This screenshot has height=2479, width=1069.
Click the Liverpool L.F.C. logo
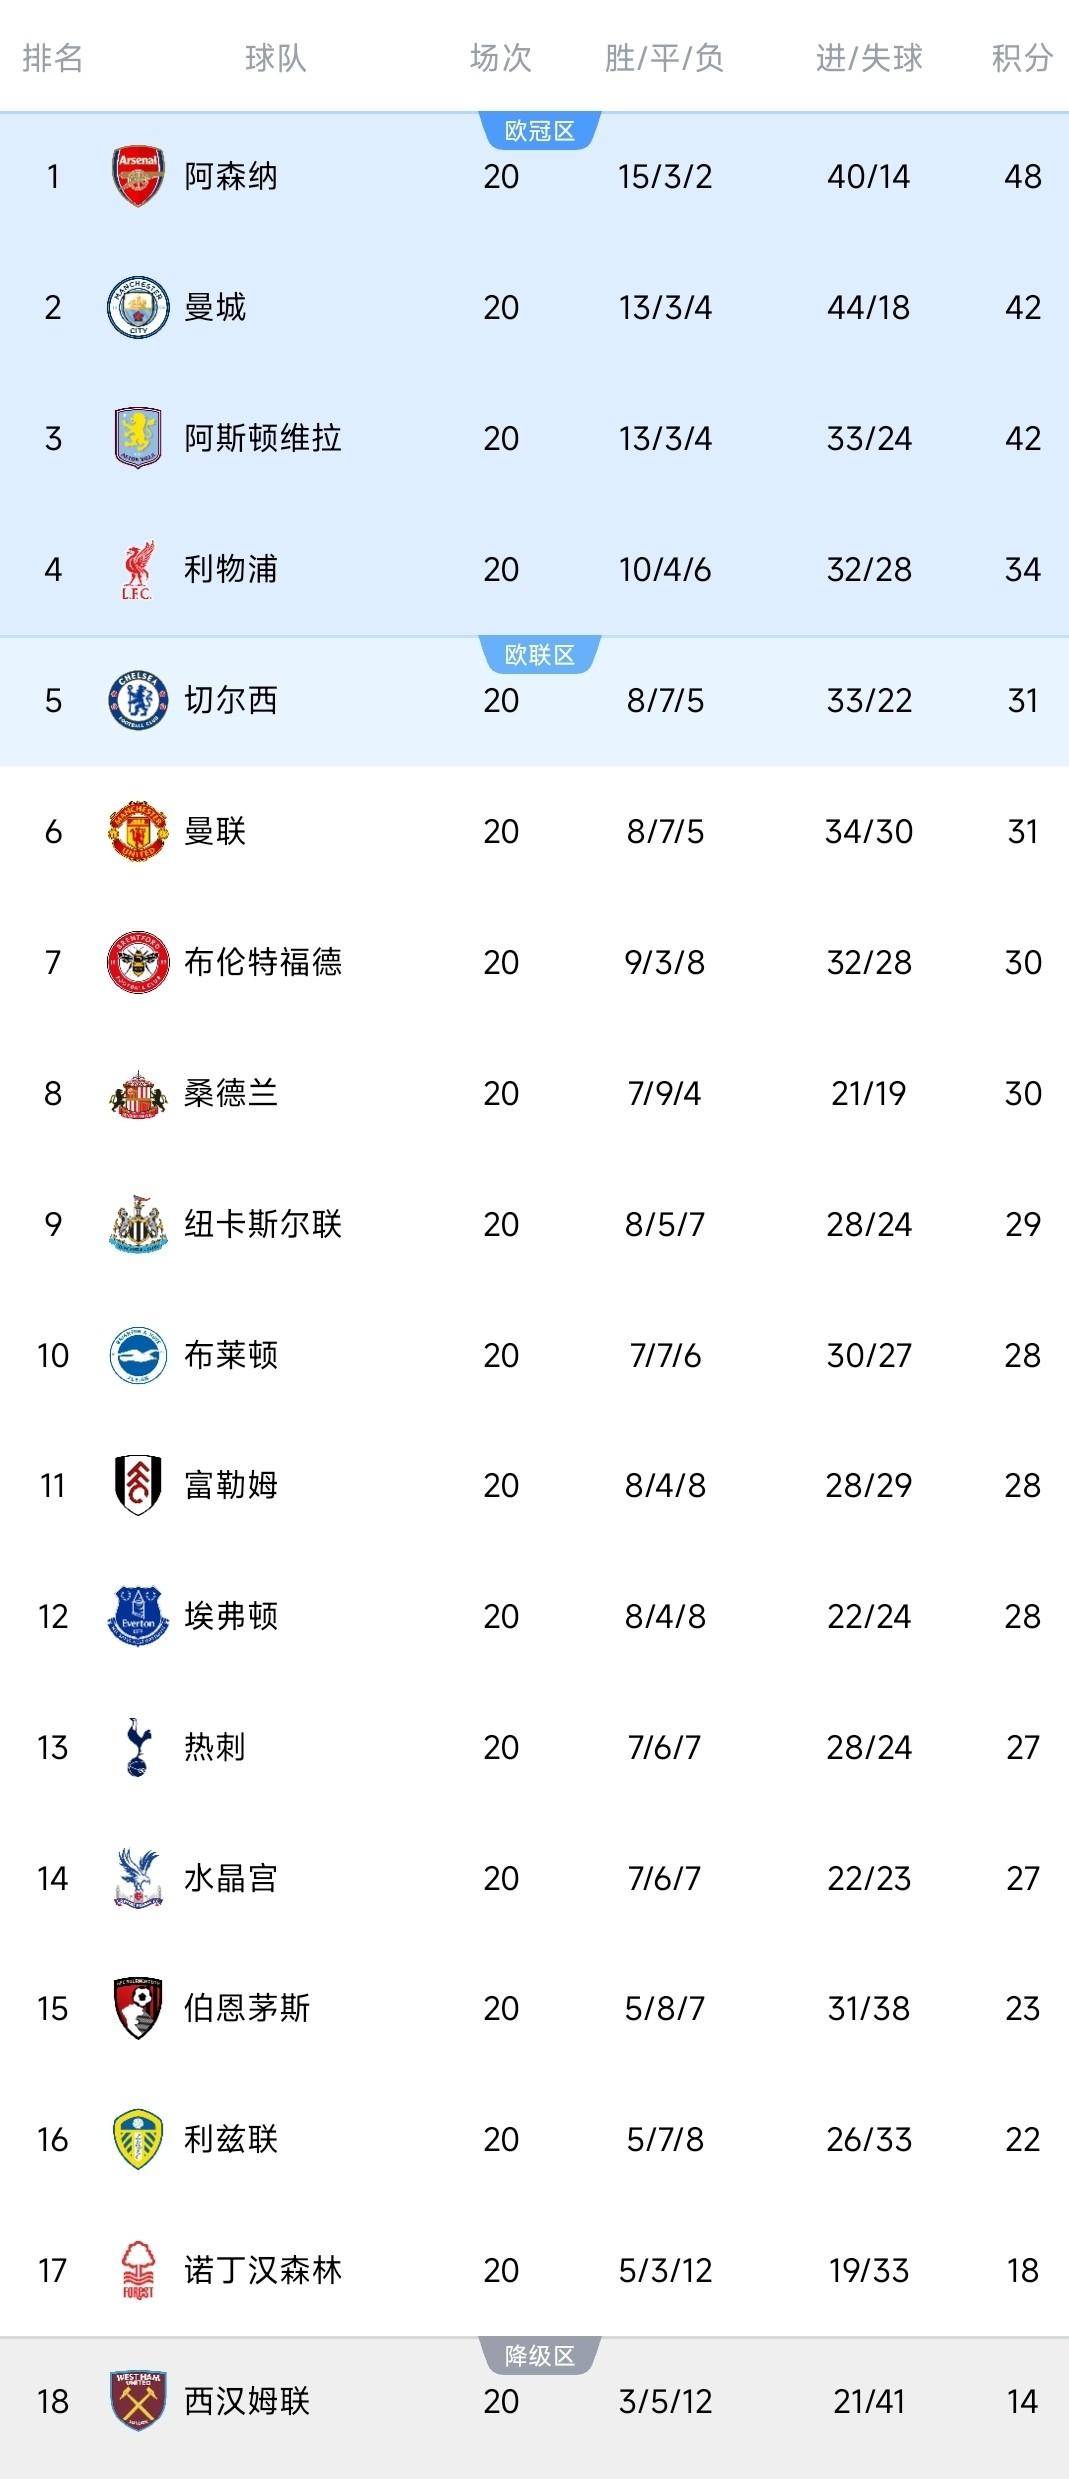(x=138, y=569)
